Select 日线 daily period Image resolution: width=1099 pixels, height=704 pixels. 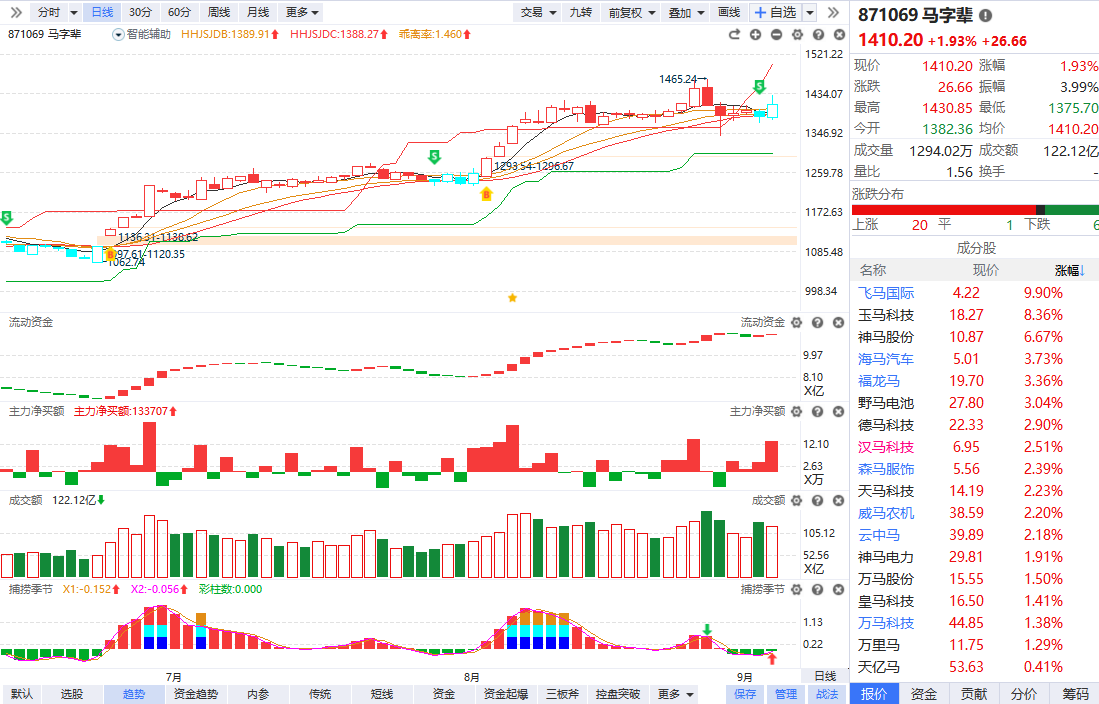tap(102, 12)
